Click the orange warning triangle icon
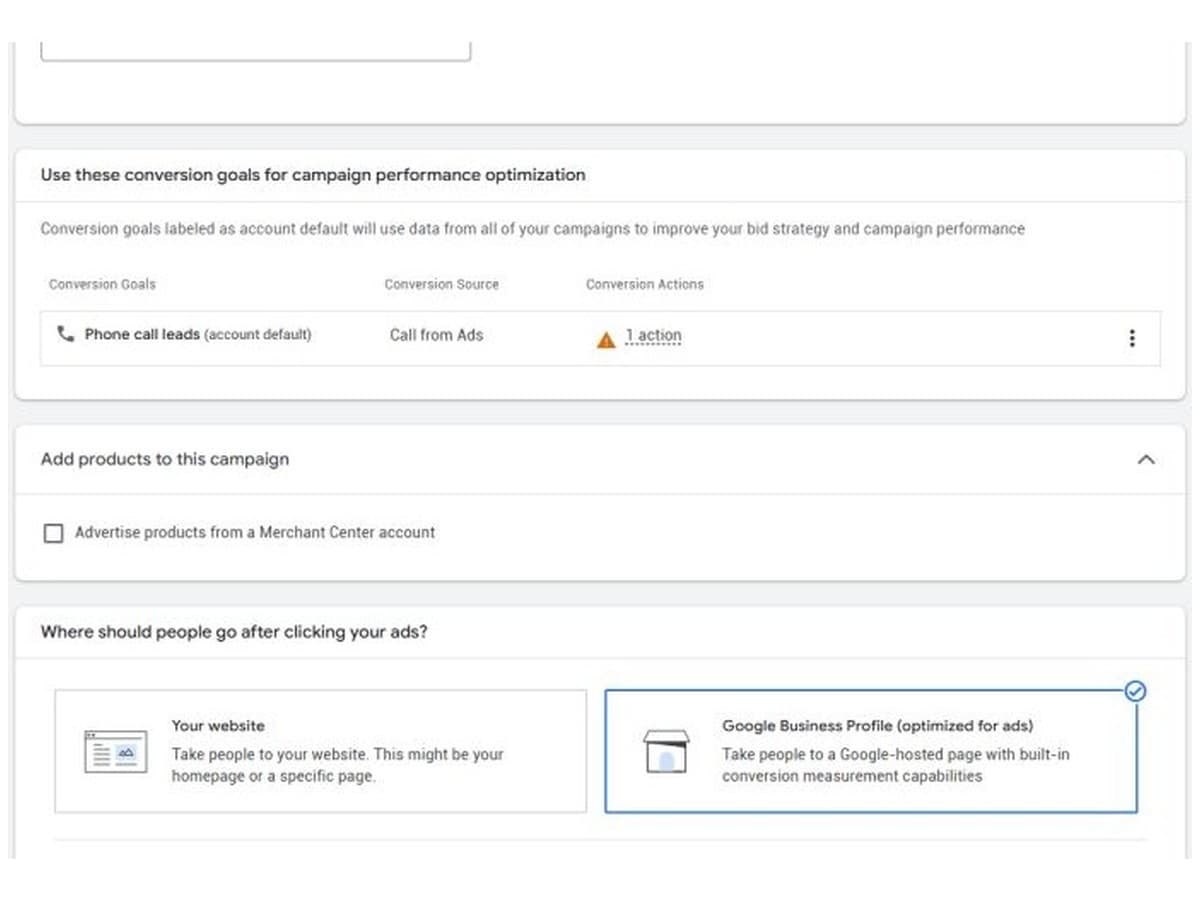 pos(606,340)
